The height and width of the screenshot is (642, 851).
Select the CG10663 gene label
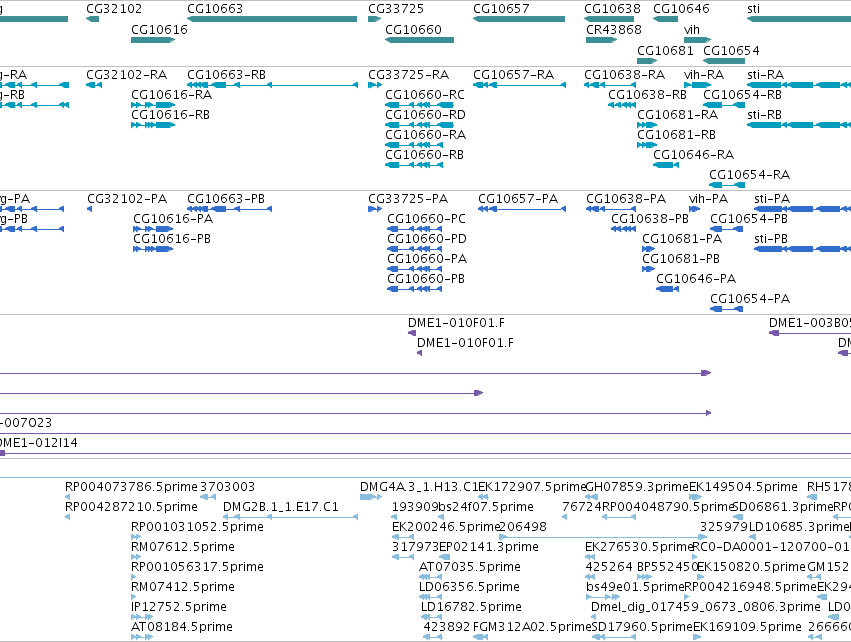click(215, 9)
